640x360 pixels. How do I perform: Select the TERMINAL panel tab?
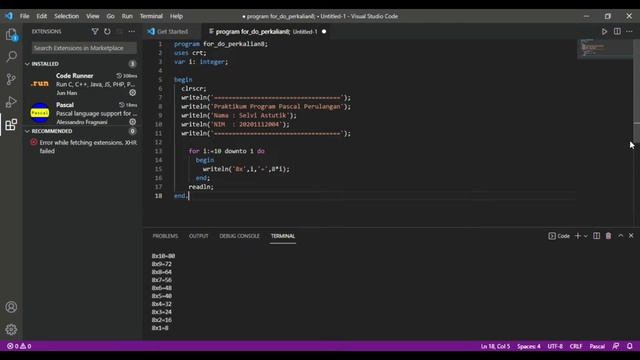[x=283, y=236]
